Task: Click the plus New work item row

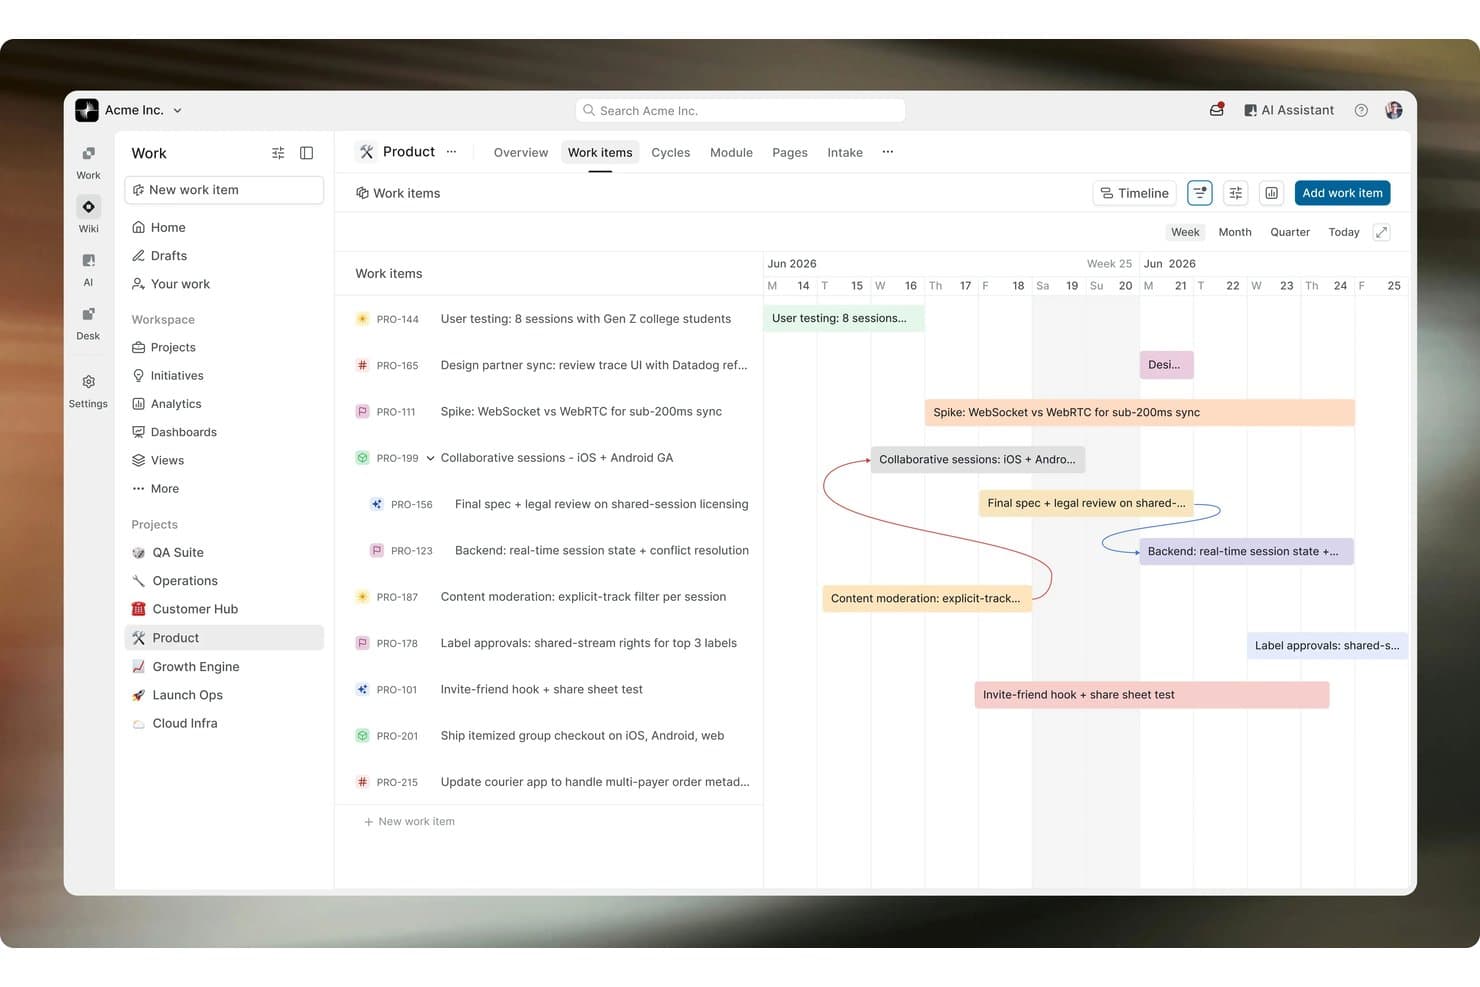Action: tap(409, 822)
